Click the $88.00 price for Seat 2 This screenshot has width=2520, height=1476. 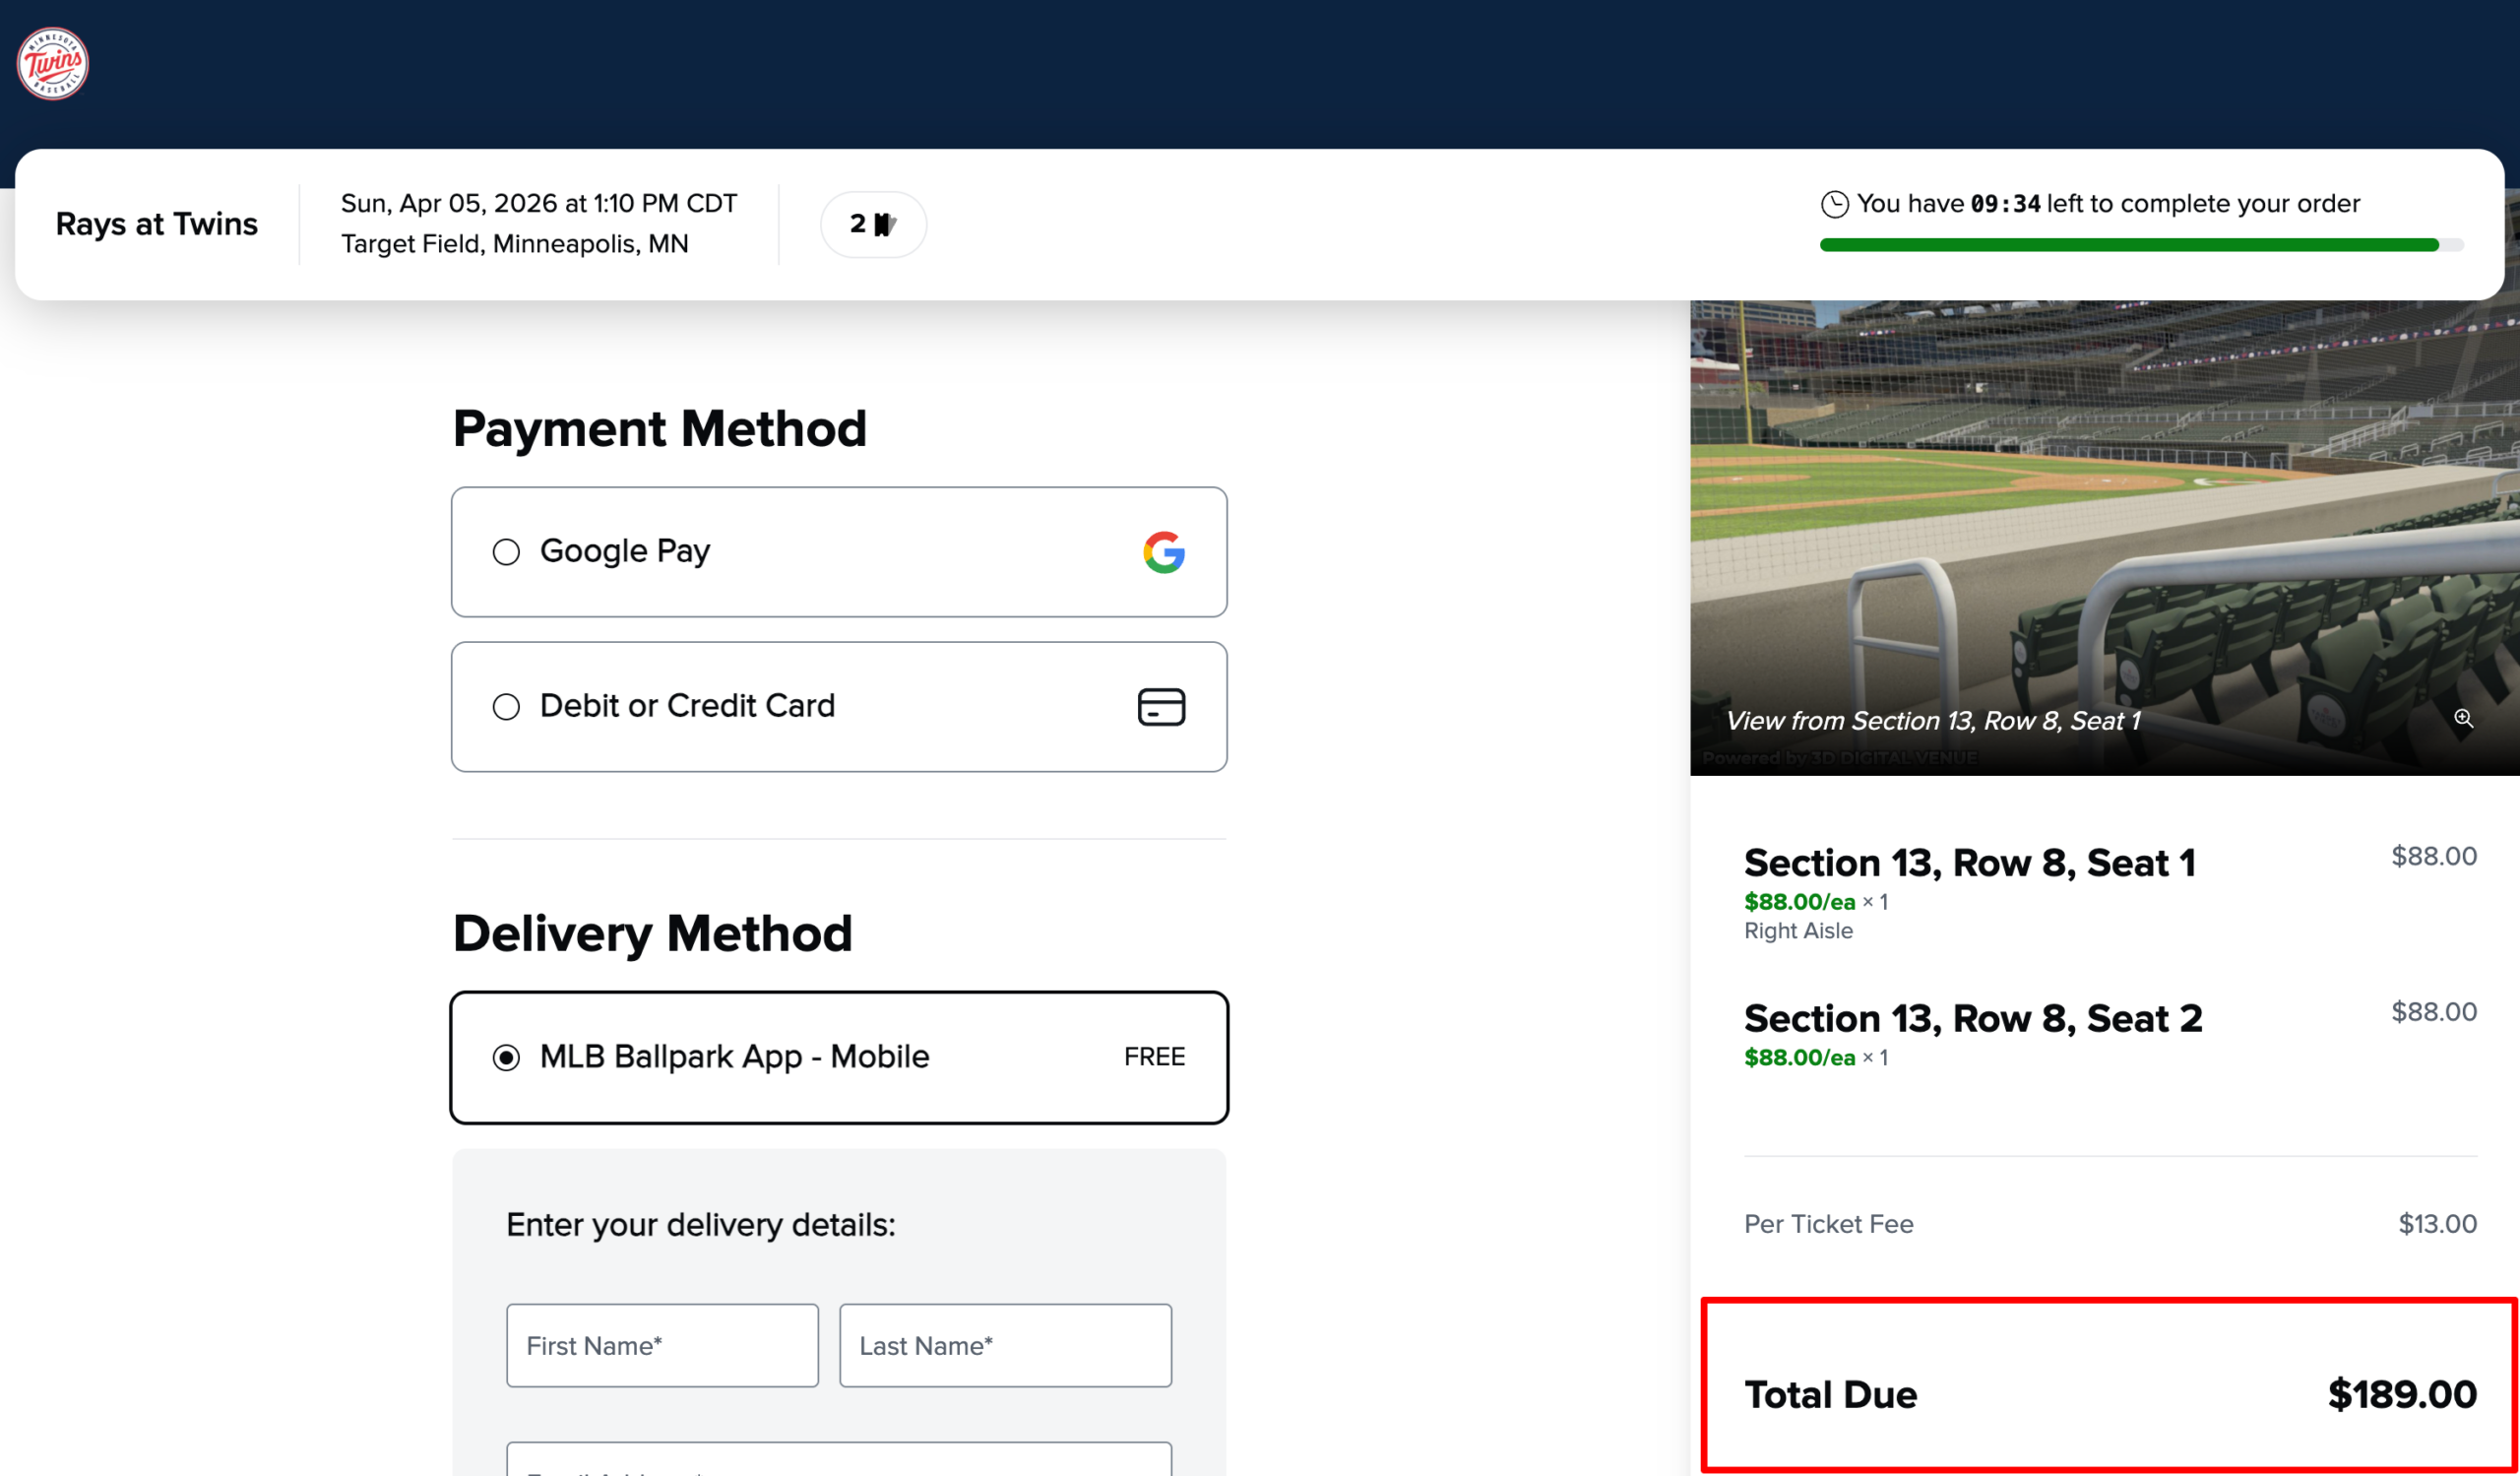(2433, 1012)
